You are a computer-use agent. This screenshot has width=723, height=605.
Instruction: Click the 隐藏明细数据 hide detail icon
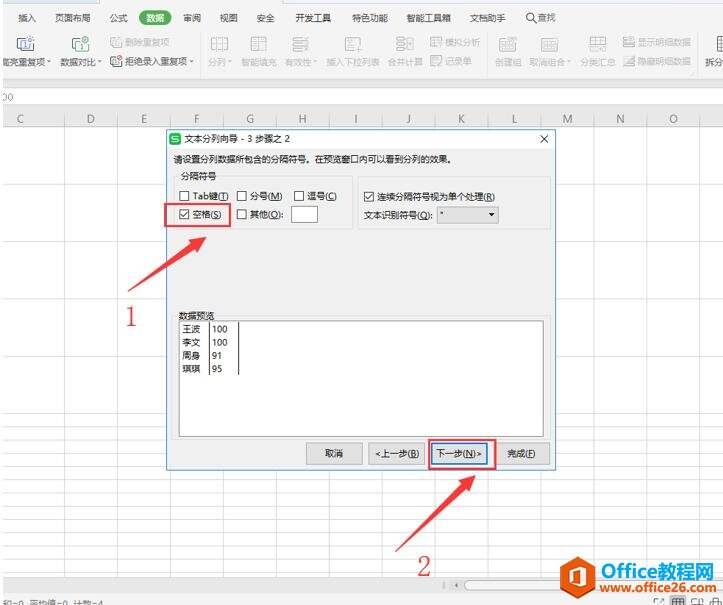click(628, 61)
